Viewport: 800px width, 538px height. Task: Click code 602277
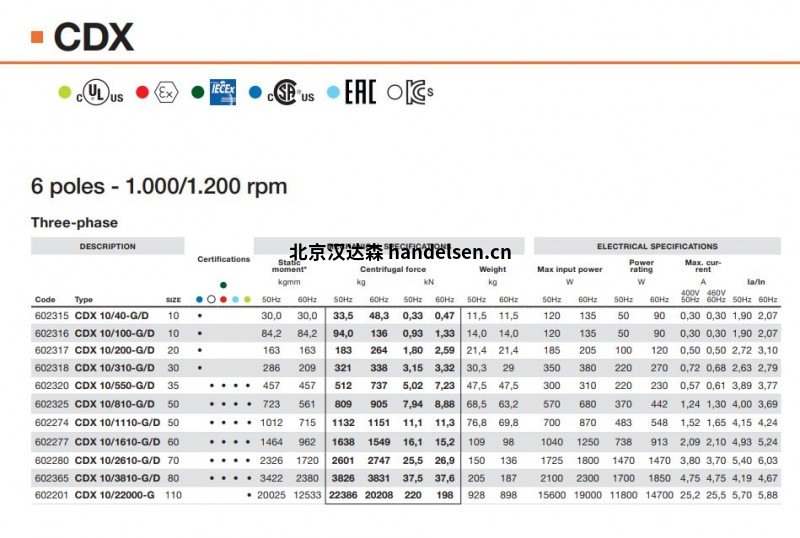(x=52, y=442)
